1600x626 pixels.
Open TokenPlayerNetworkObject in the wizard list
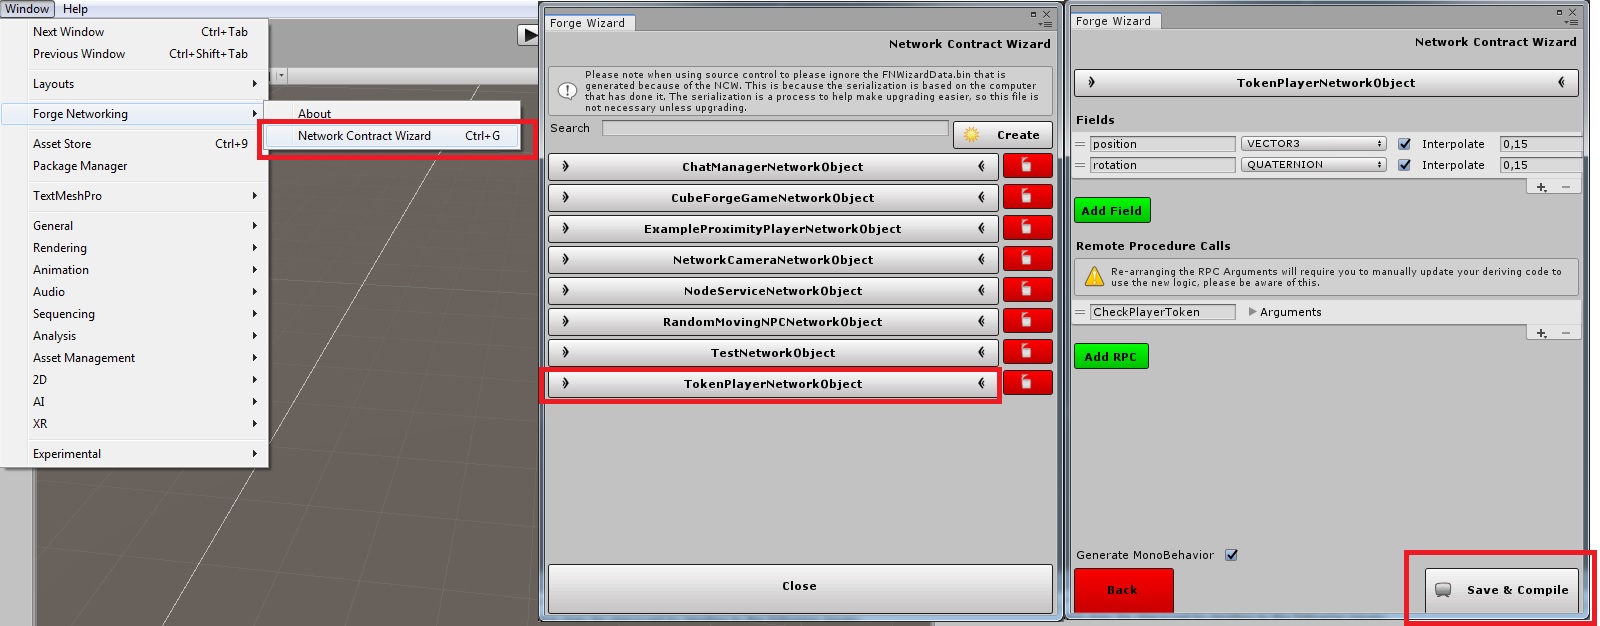coord(773,384)
